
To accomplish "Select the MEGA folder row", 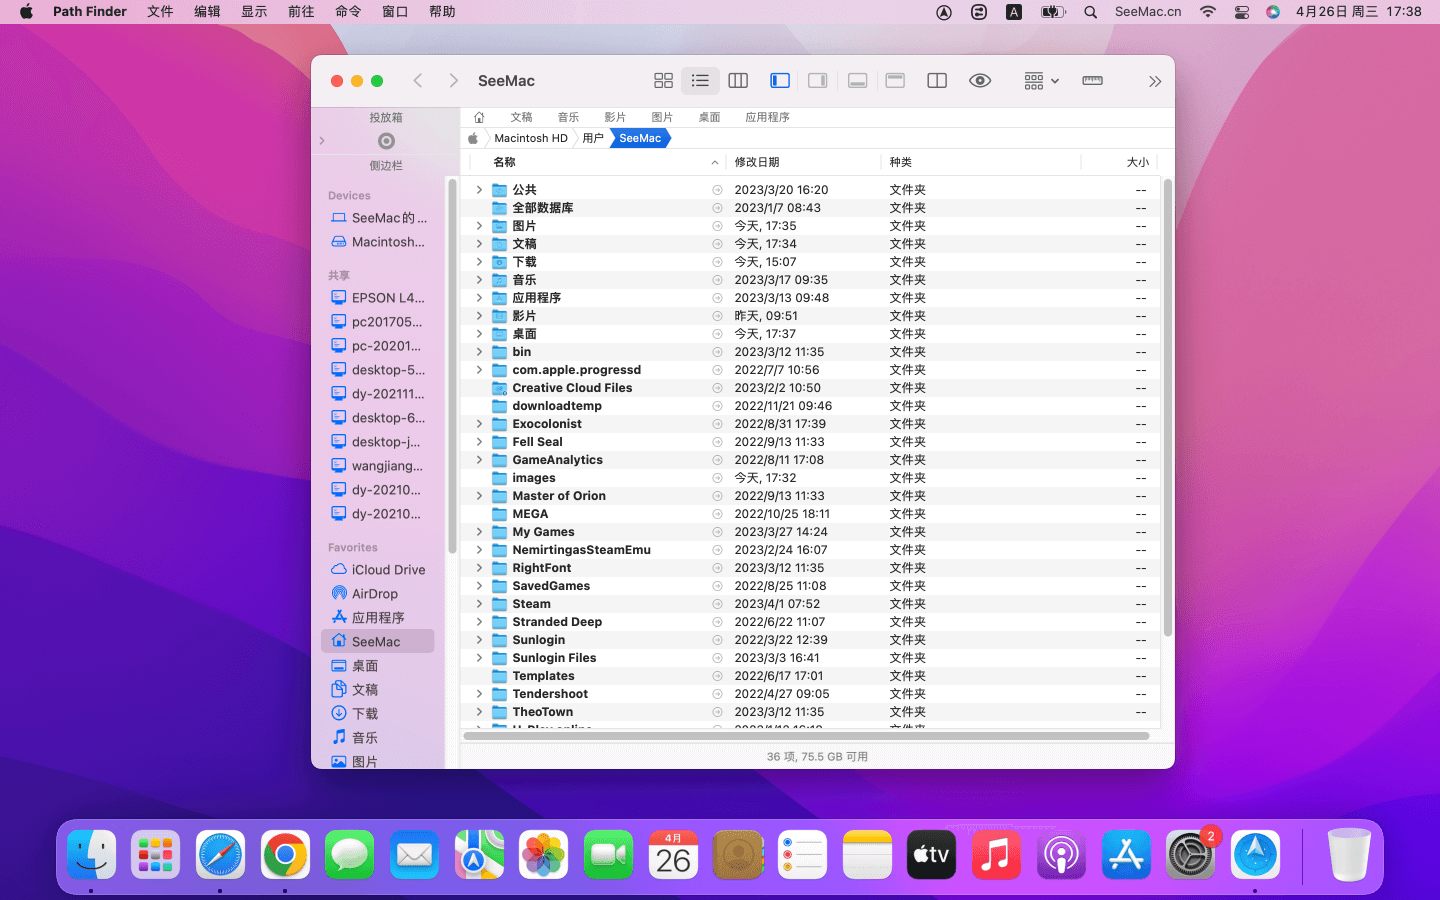I will tap(810, 514).
